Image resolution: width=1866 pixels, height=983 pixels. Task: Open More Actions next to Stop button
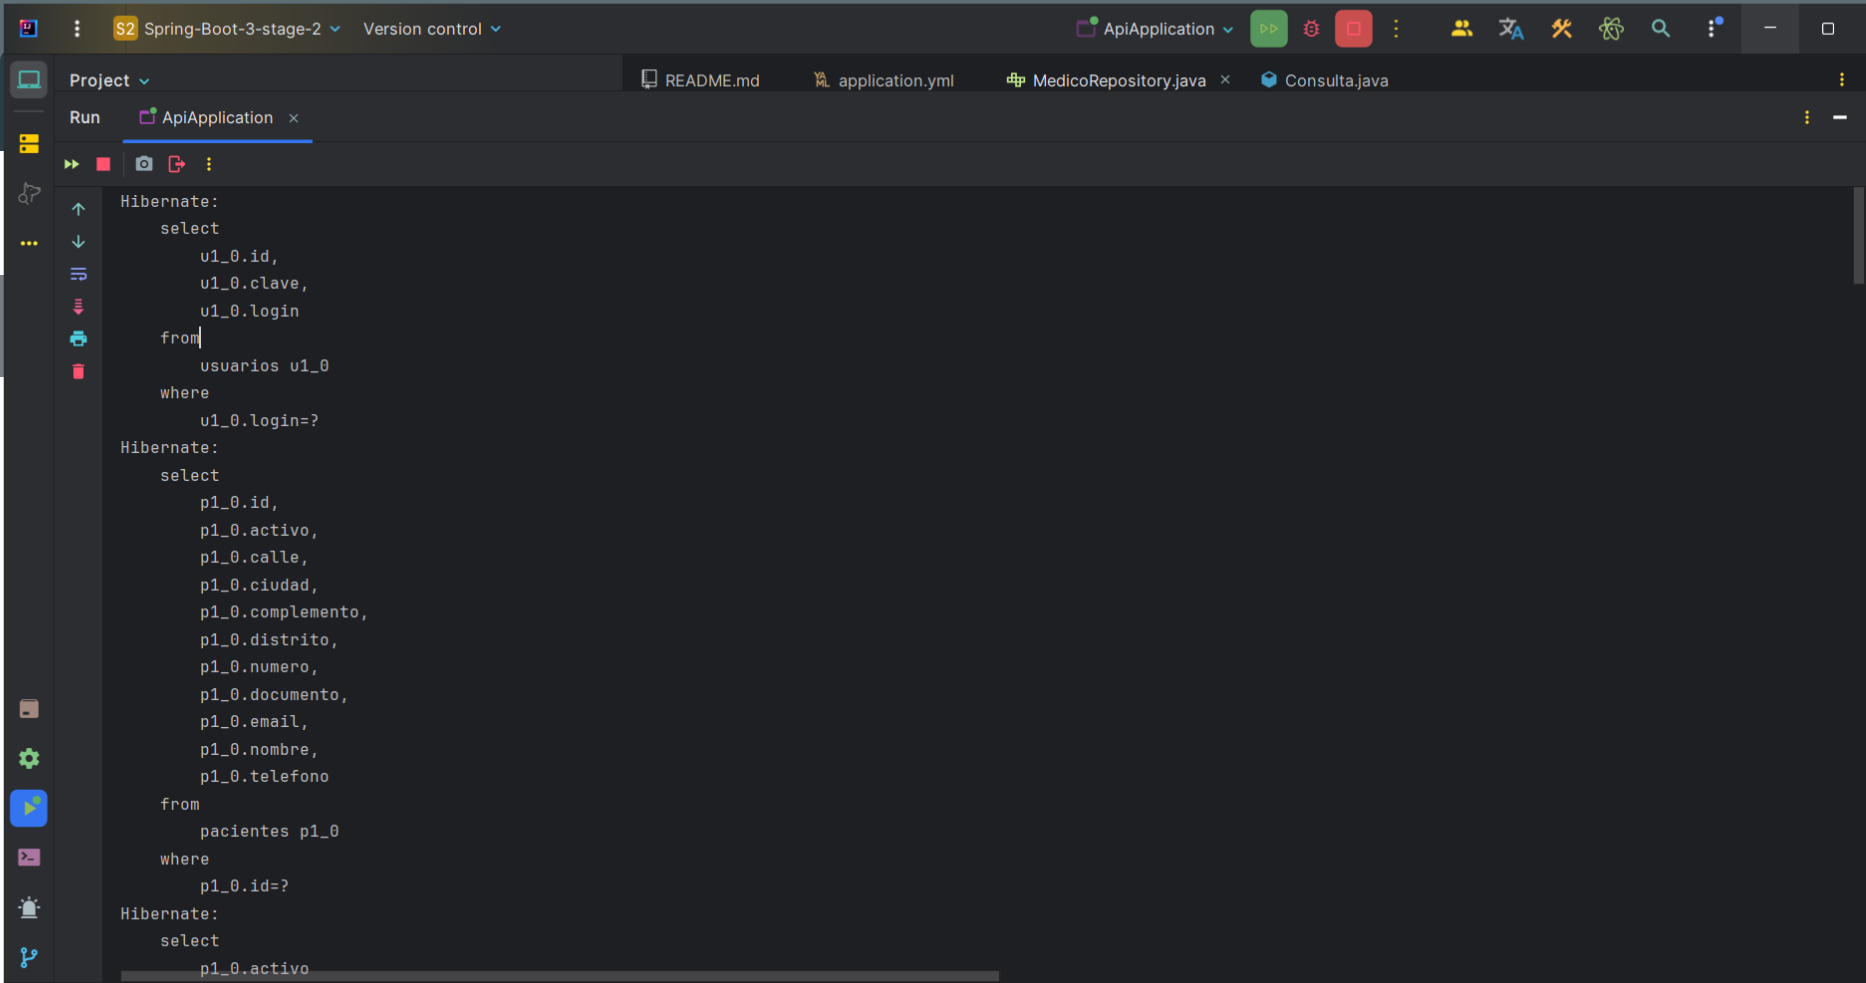tap(1397, 29)
